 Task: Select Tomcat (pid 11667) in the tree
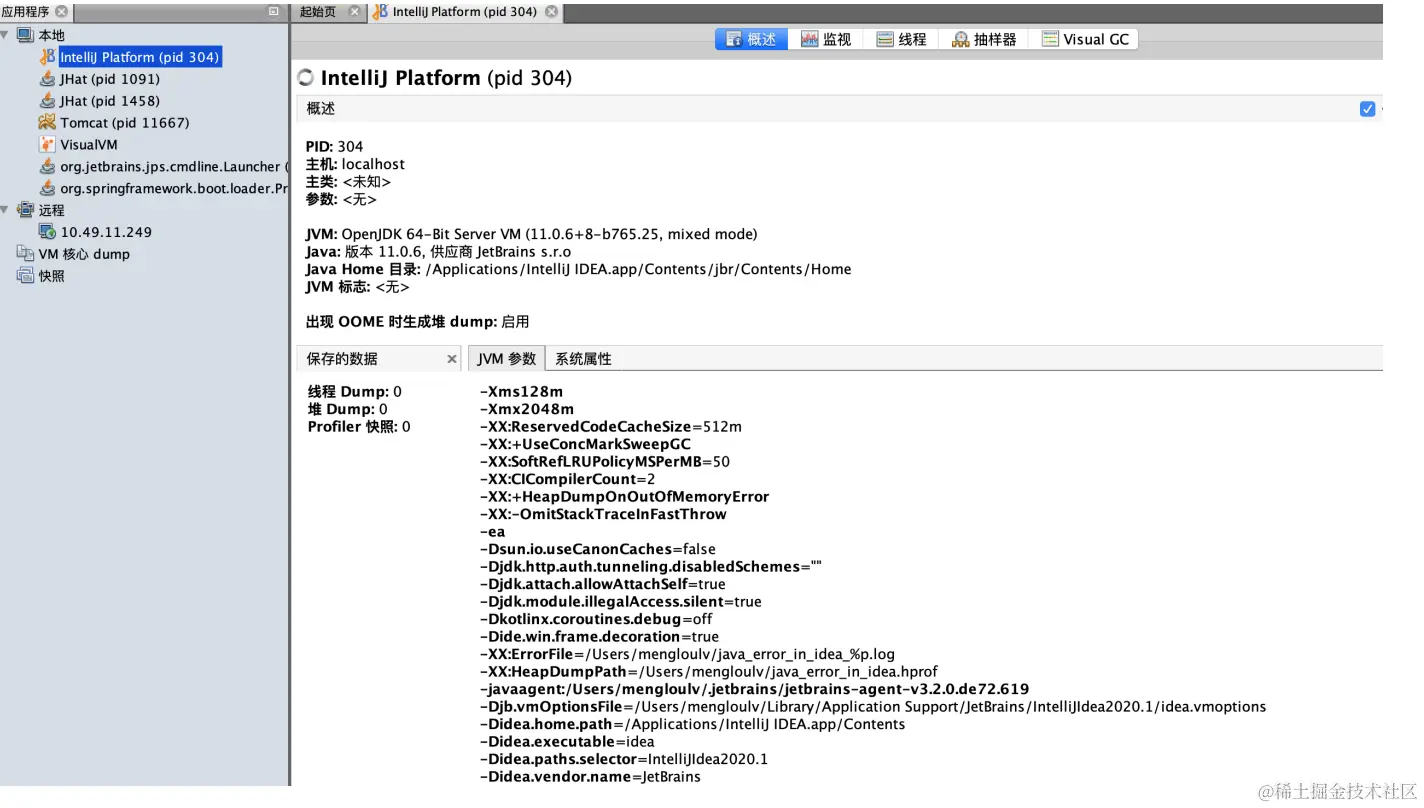[125, 123]
